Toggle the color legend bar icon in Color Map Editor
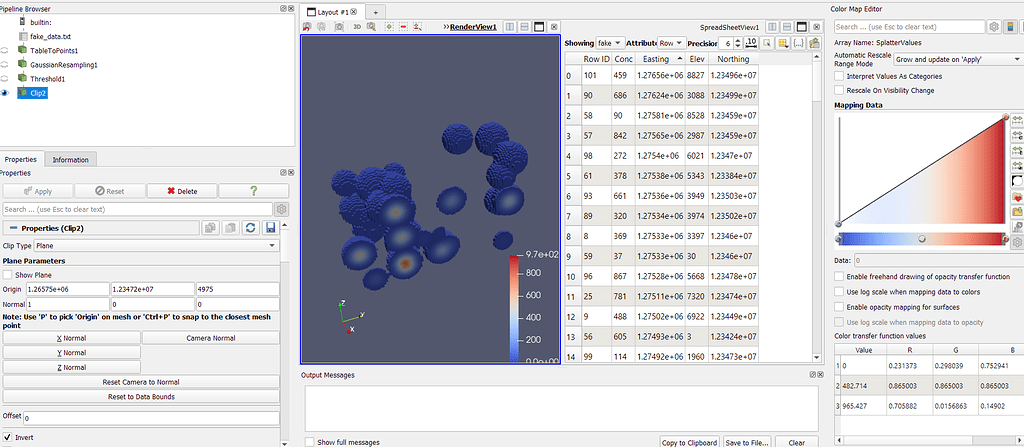The image size is (1024, 447). point(1011,27)
